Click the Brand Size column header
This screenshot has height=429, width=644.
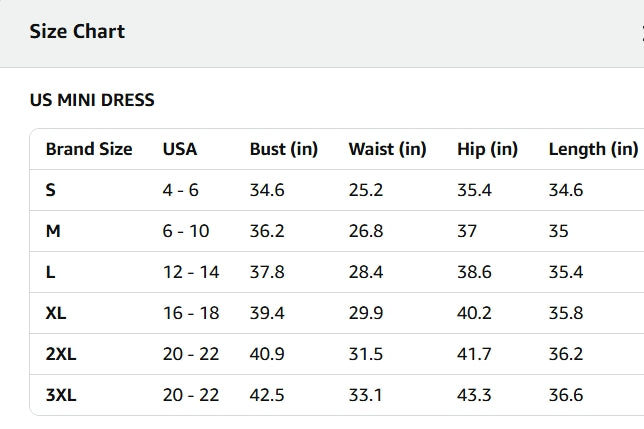click(89, 150)
